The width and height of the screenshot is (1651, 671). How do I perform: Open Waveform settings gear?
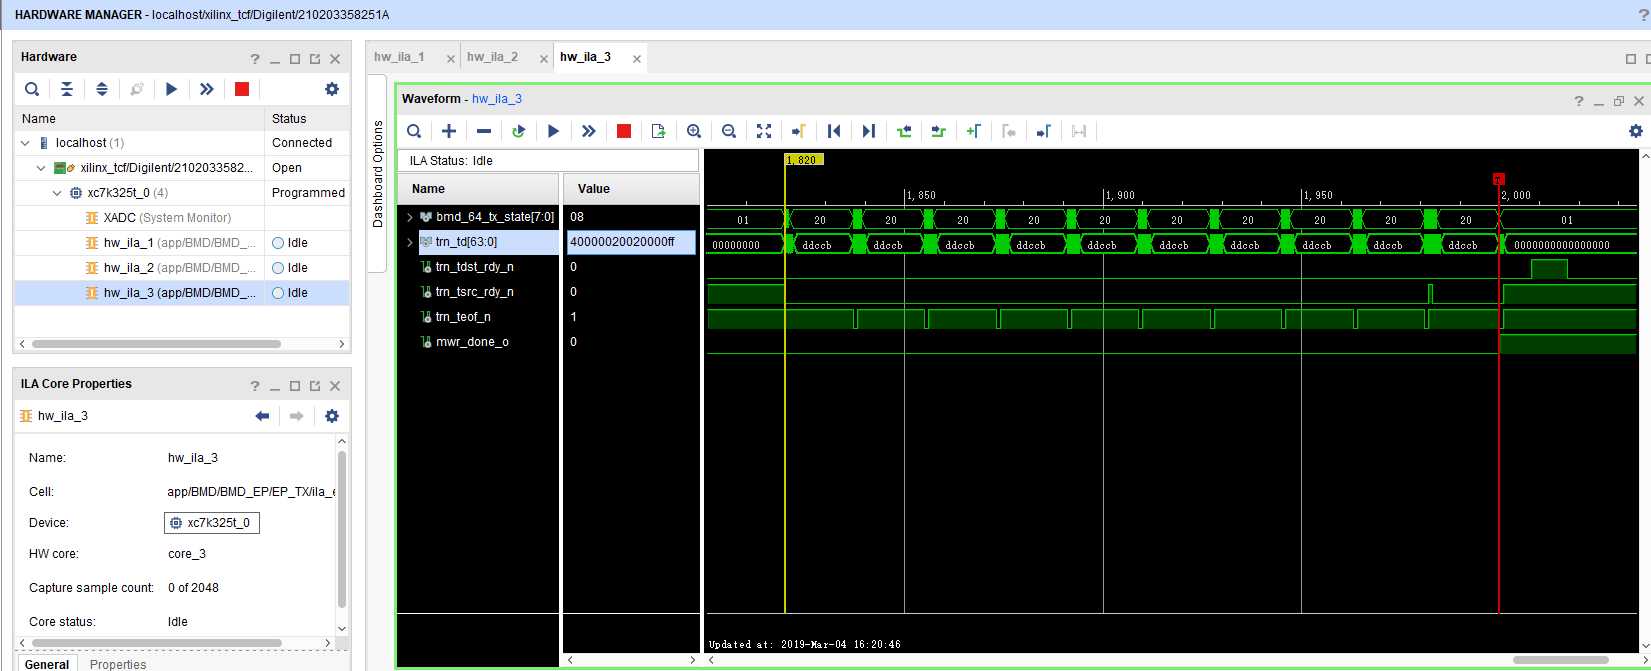pos(1636,131)
